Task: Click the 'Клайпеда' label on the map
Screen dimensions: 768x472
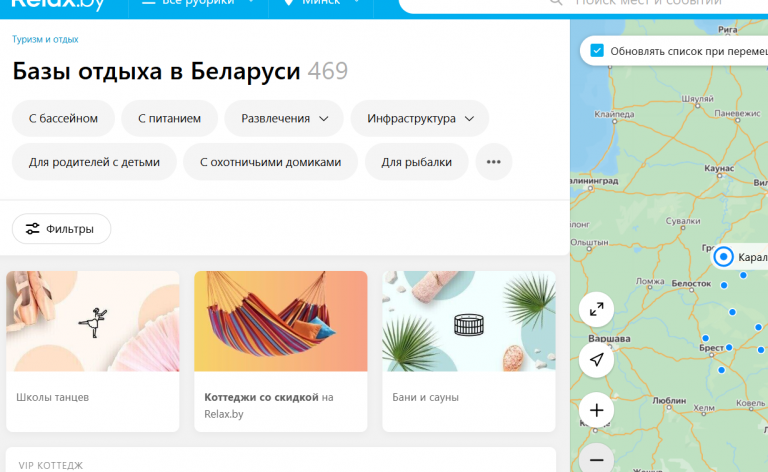Action: 614,114
